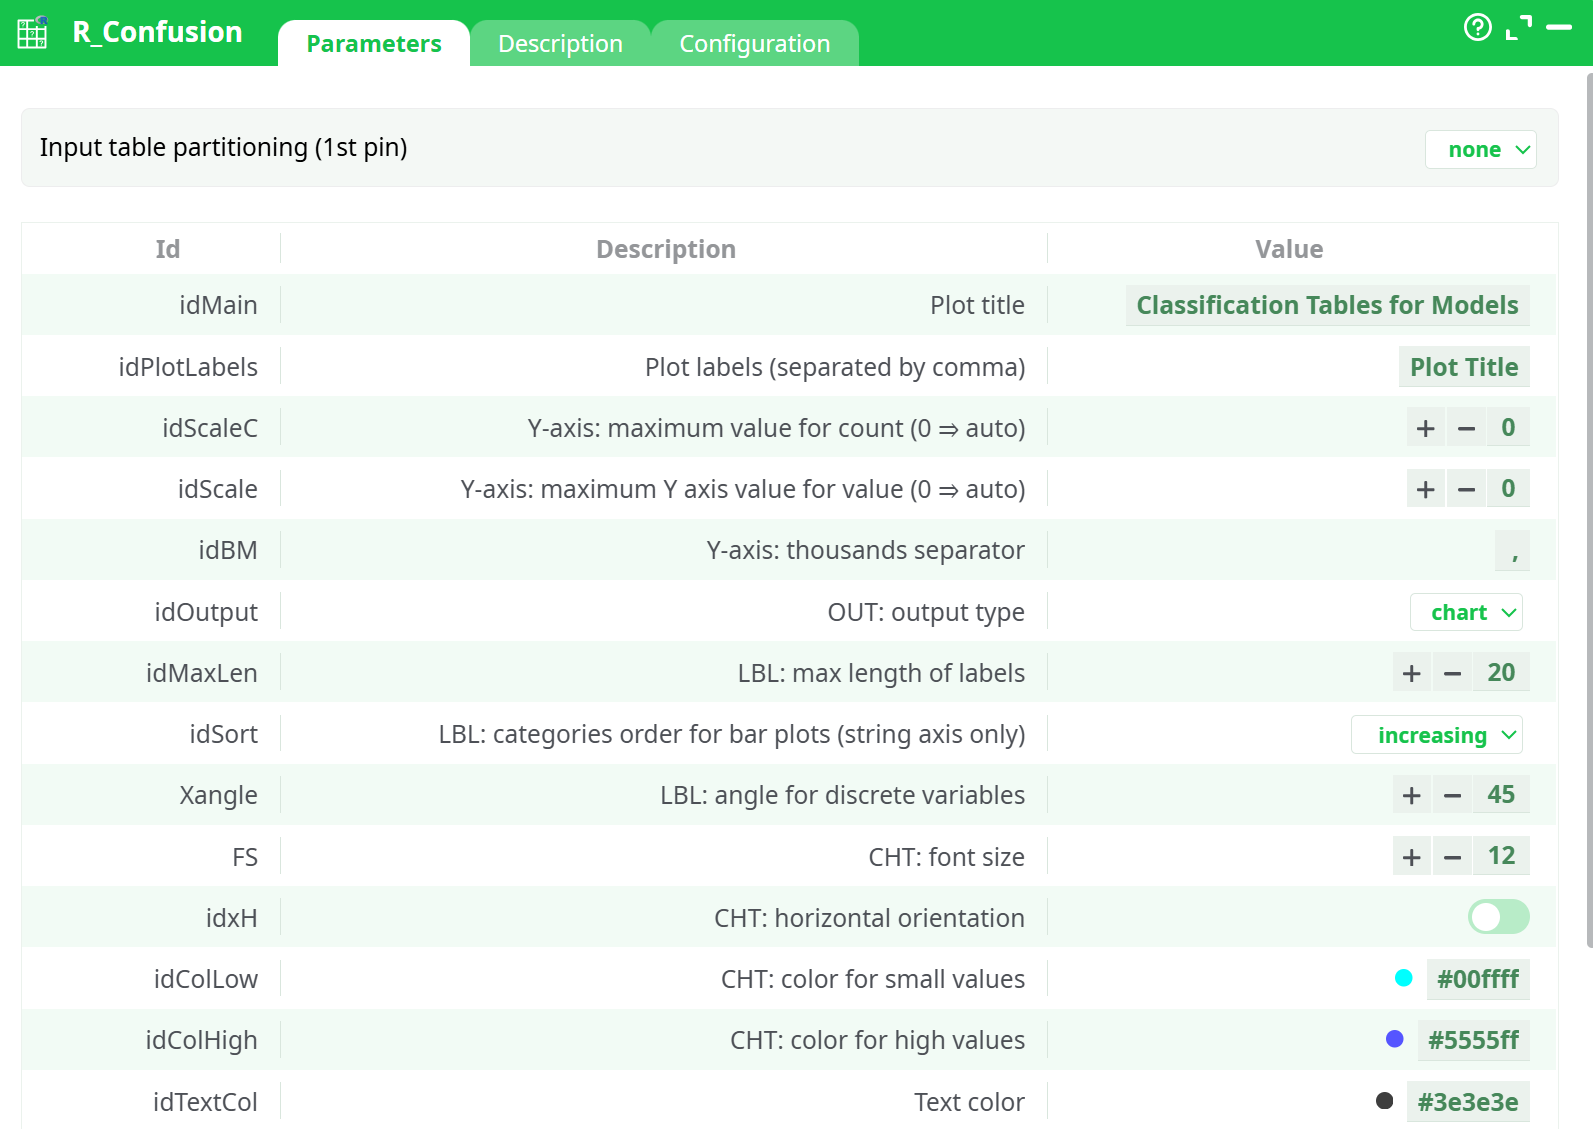Click the help question mark icon
Viewport: 1593px width, 1129px height.
coord(1477,28)
